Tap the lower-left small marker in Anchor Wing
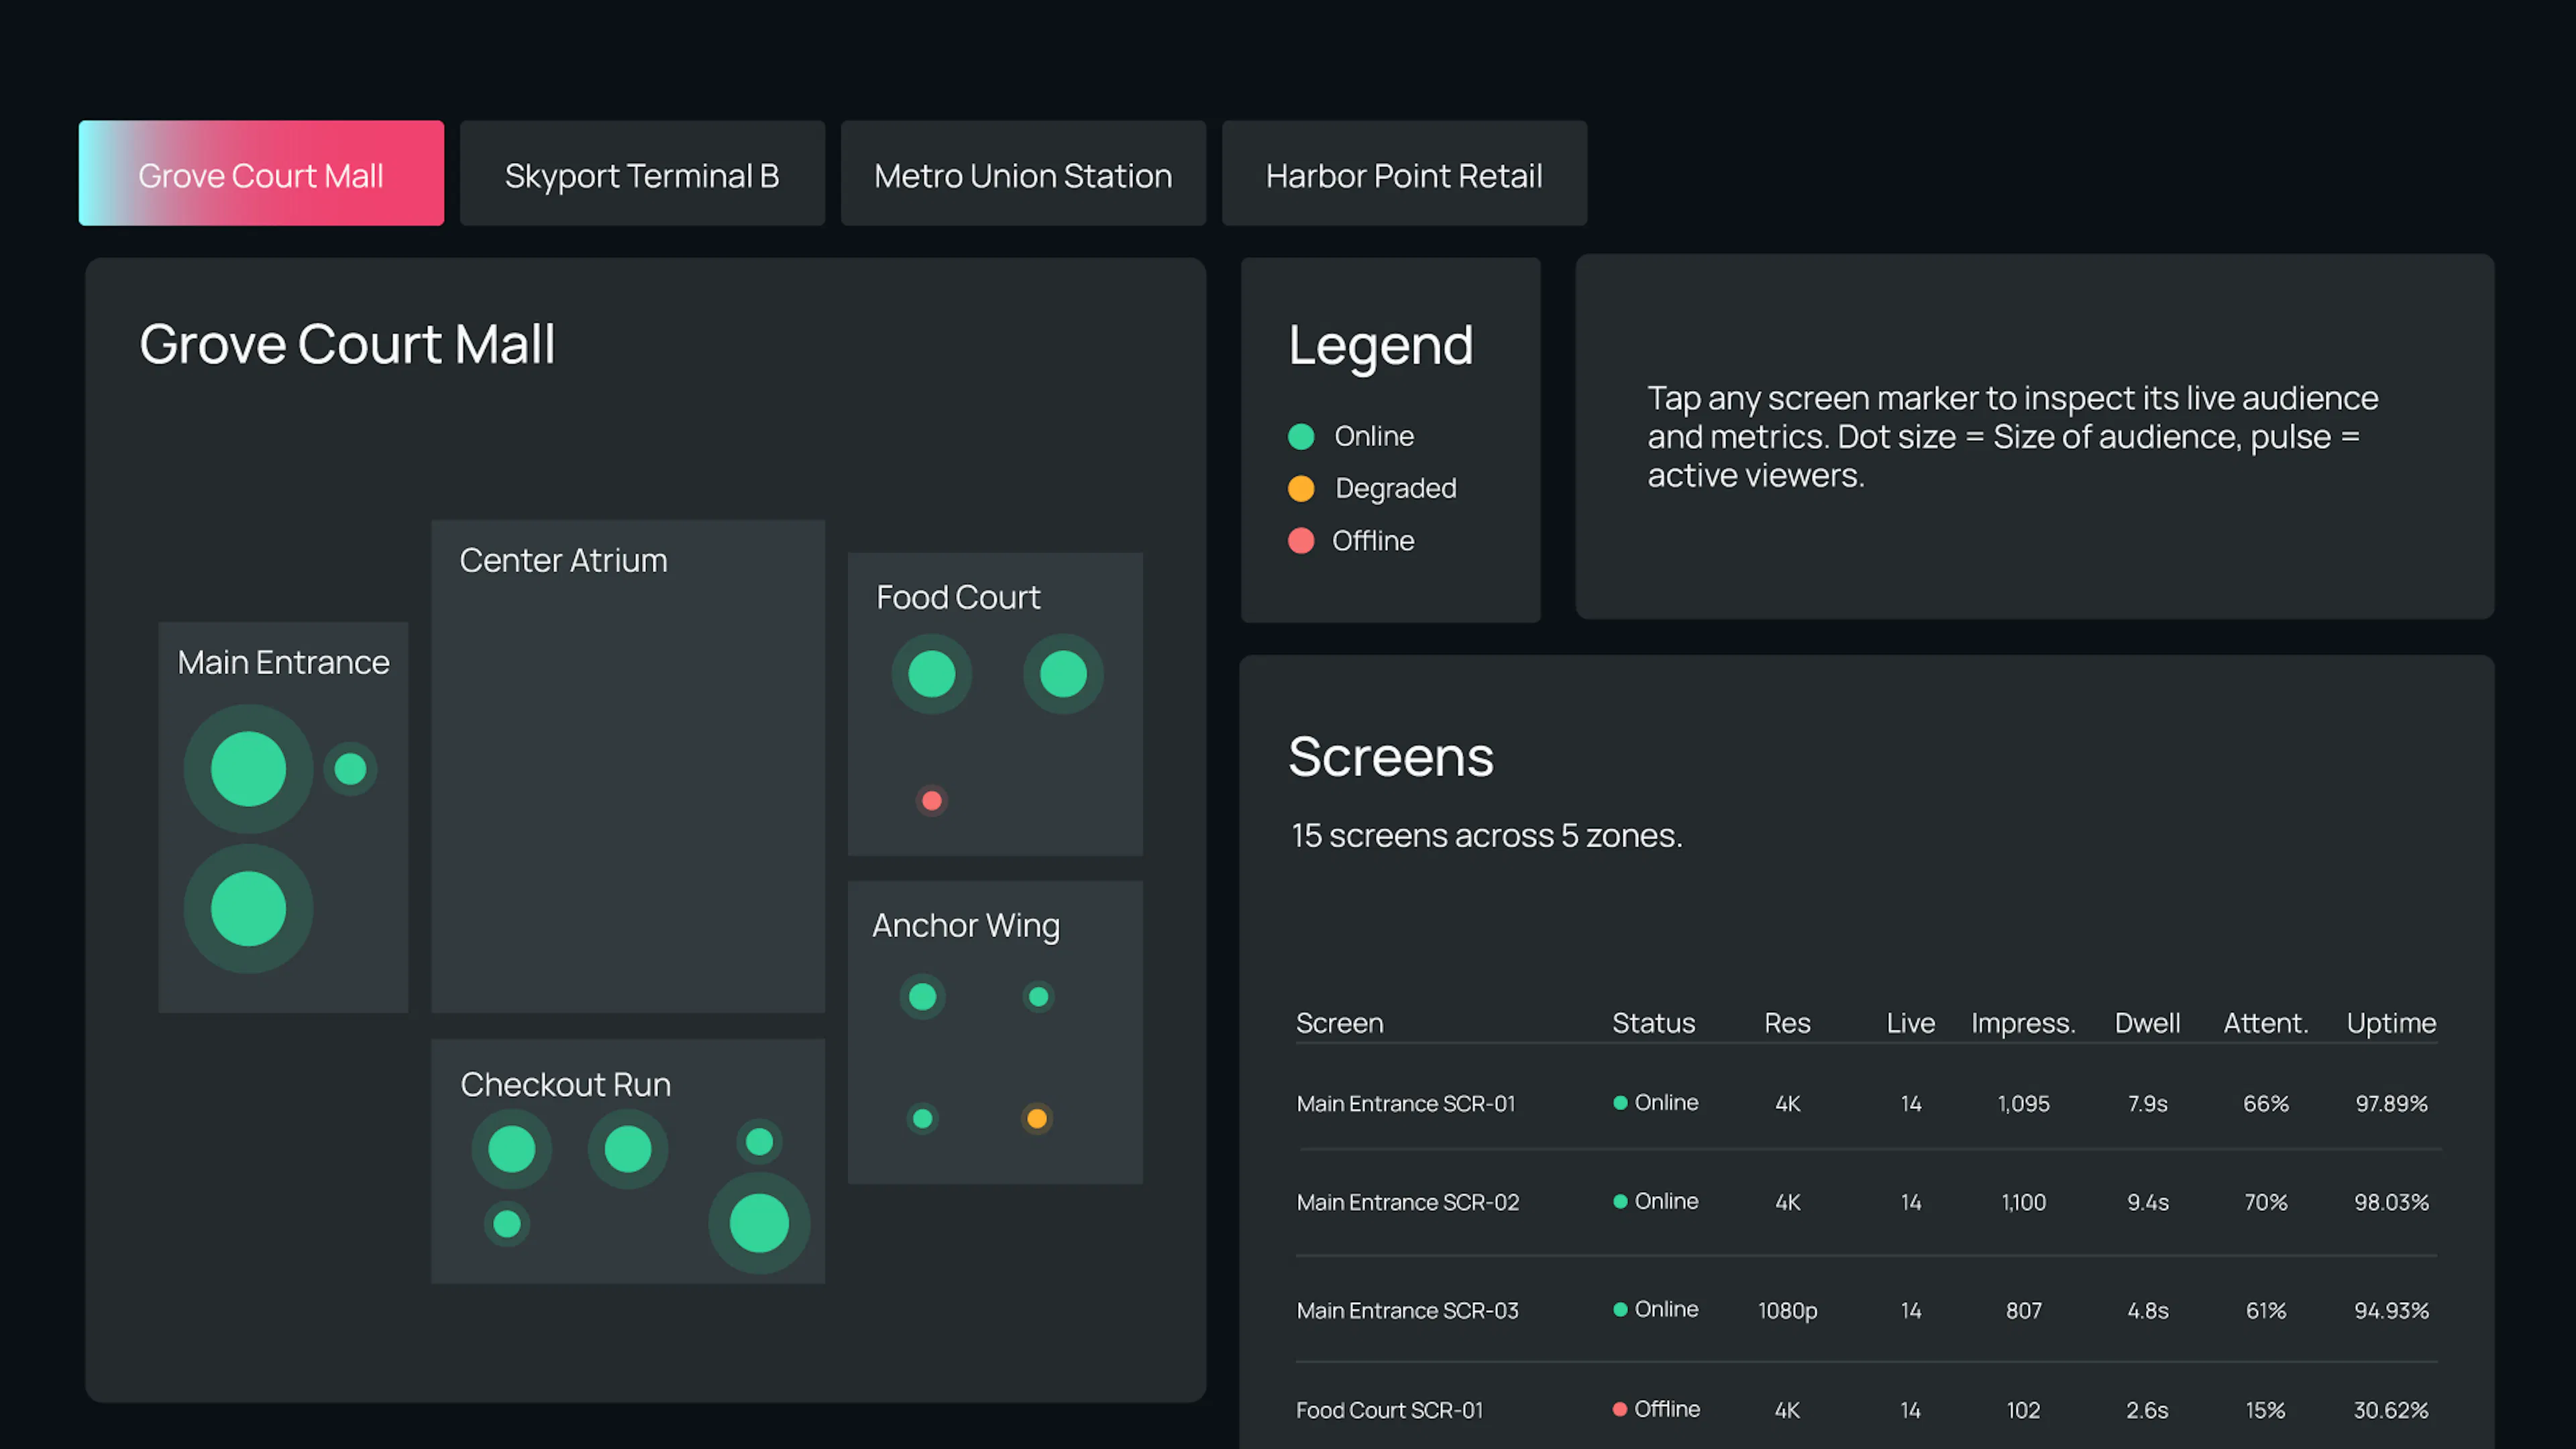Image resolution: width=2576 pixels, height=1449 pixels. tap(922, 1119)
